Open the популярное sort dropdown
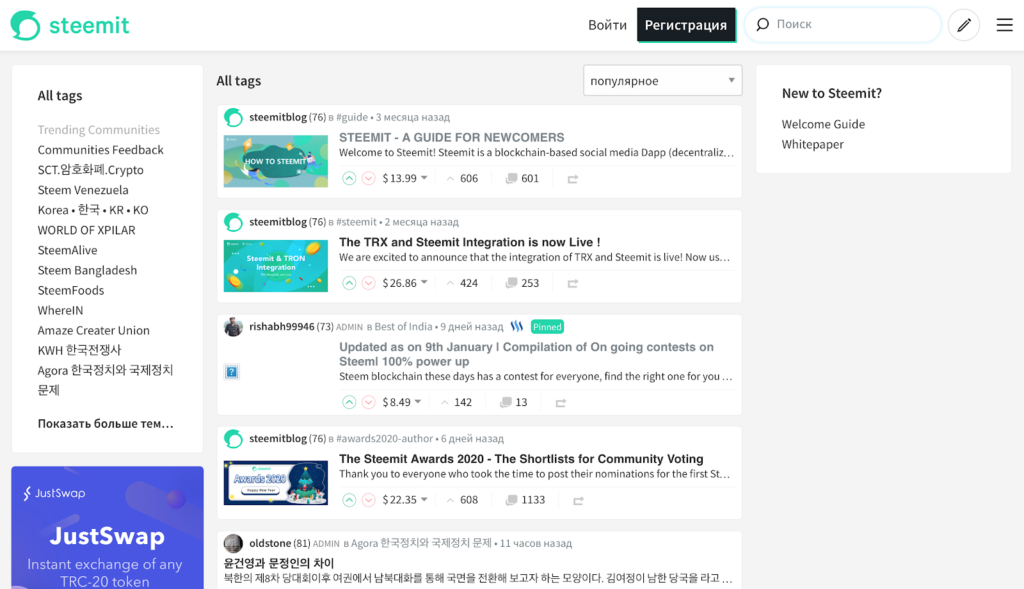Image resolution: width=1024 pixels, height=589 pixels. [x=662, y=81]
